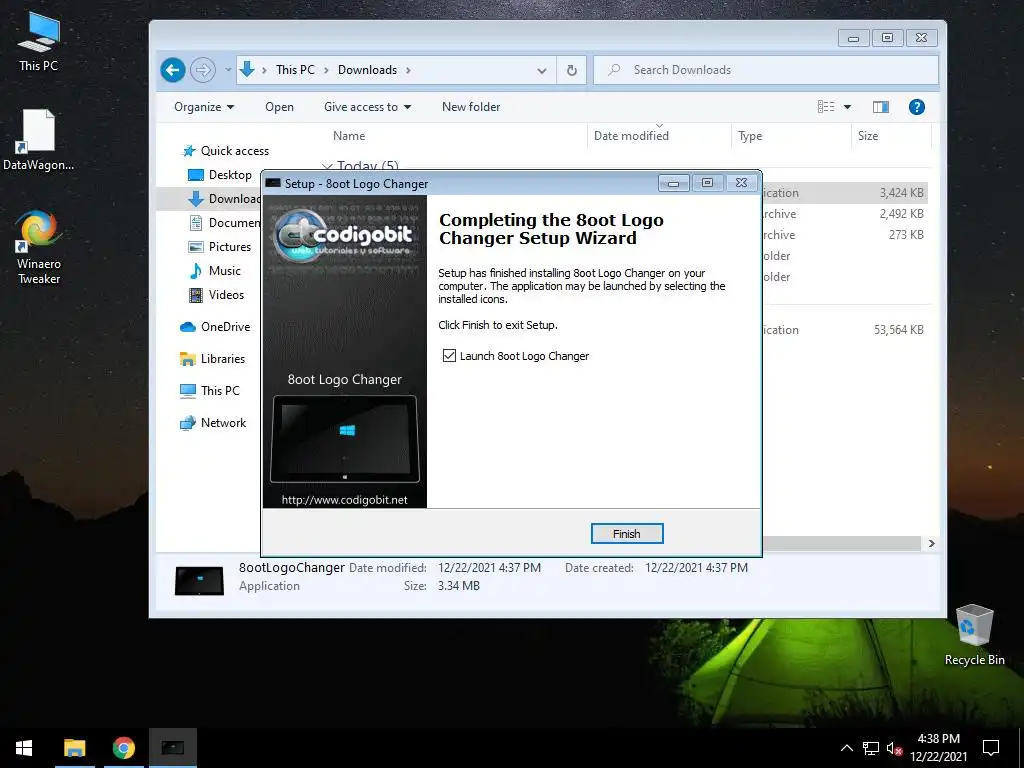Select This PC in navigation pane
Image resolution: width=1024 pixels, height=768 pixels.
tap(210, 391)
